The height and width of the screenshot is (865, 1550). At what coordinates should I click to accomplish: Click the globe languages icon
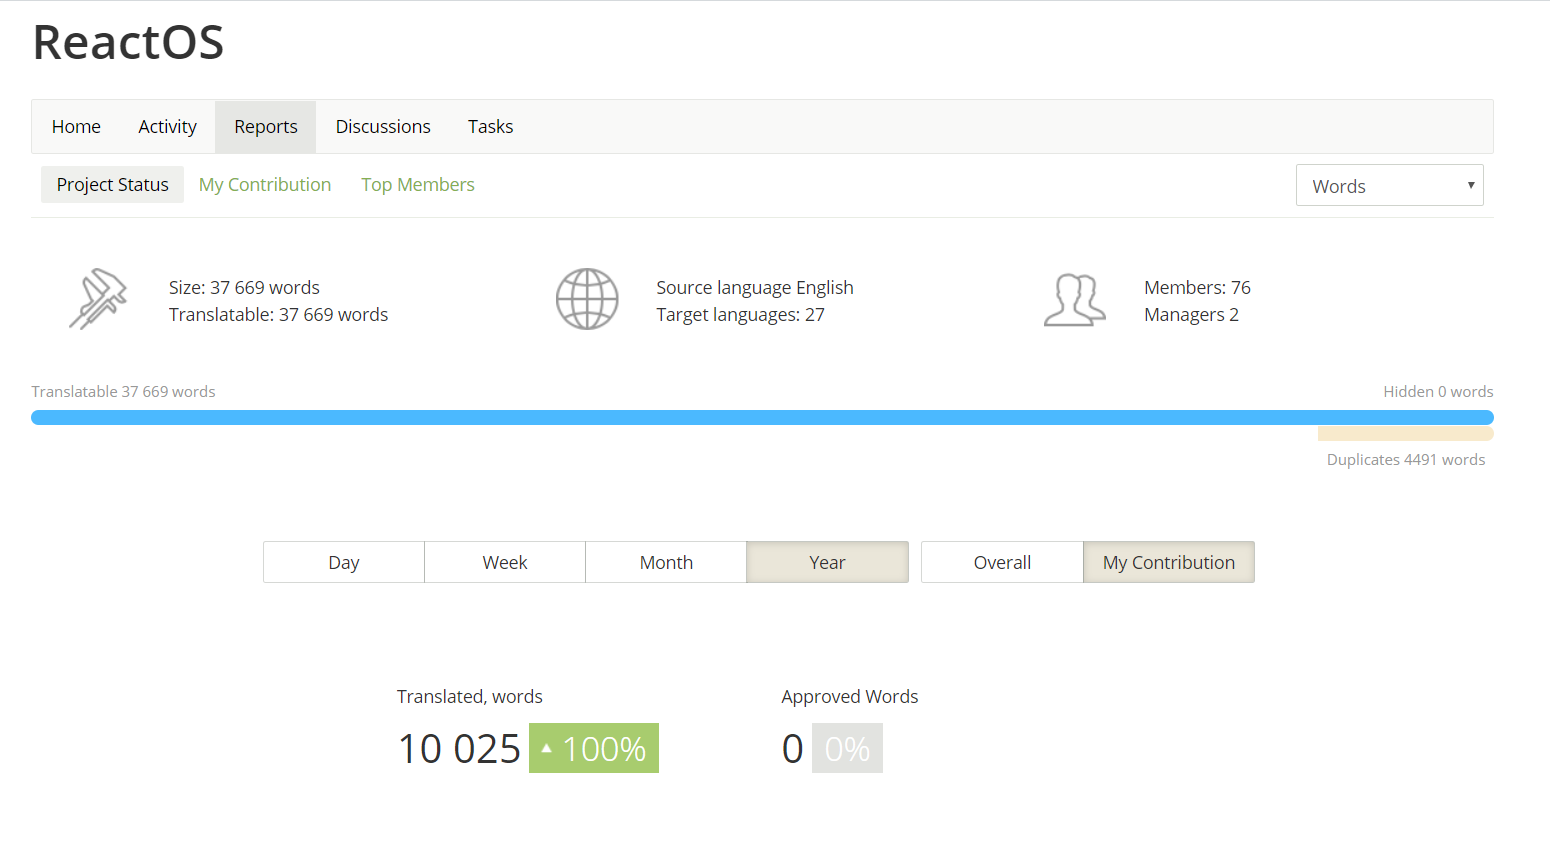(x=587, y=299)
